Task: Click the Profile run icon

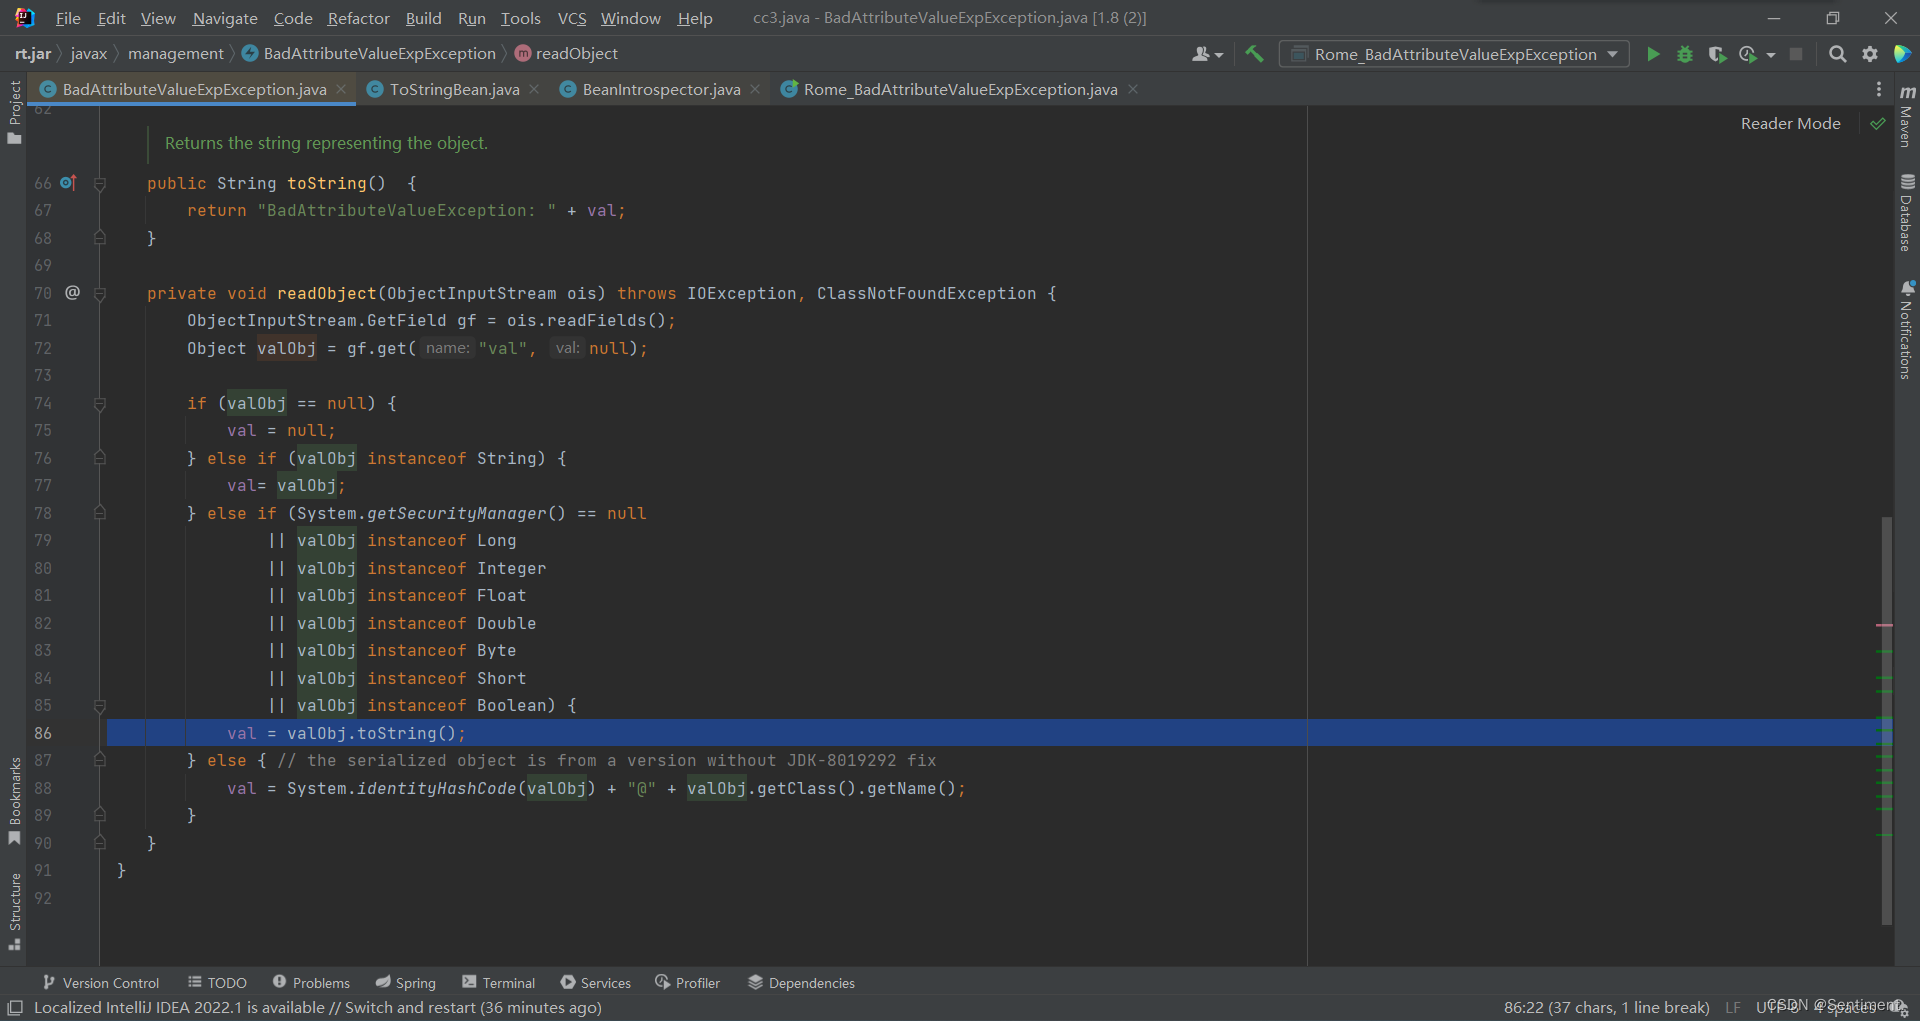Action: click(1748, 54)
